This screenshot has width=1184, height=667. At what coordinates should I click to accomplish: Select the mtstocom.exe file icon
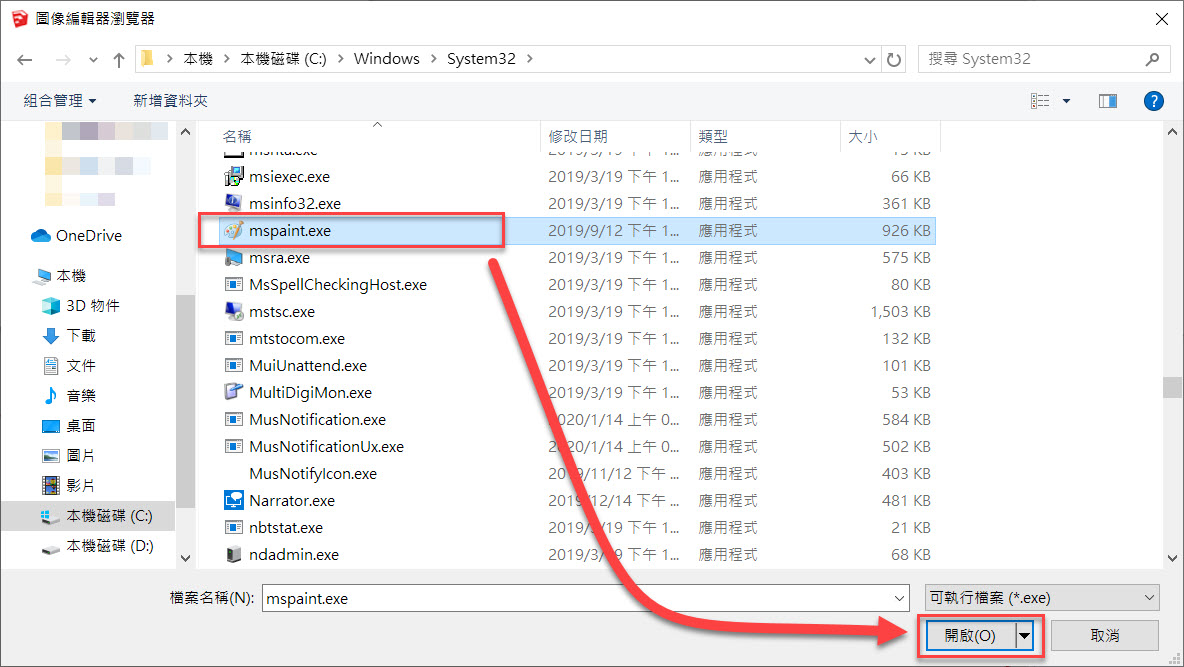point(233,338)
